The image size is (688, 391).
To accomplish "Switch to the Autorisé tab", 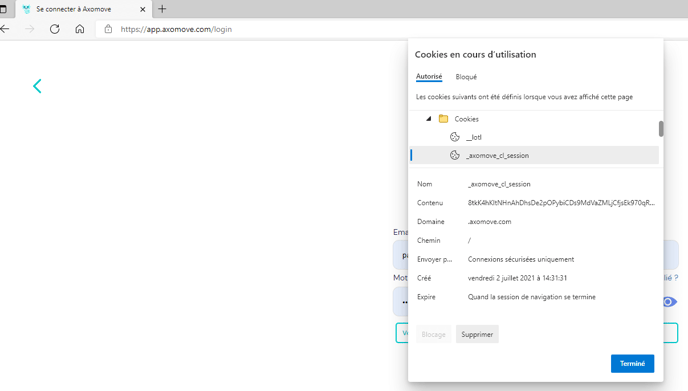I will pos(429,76).
